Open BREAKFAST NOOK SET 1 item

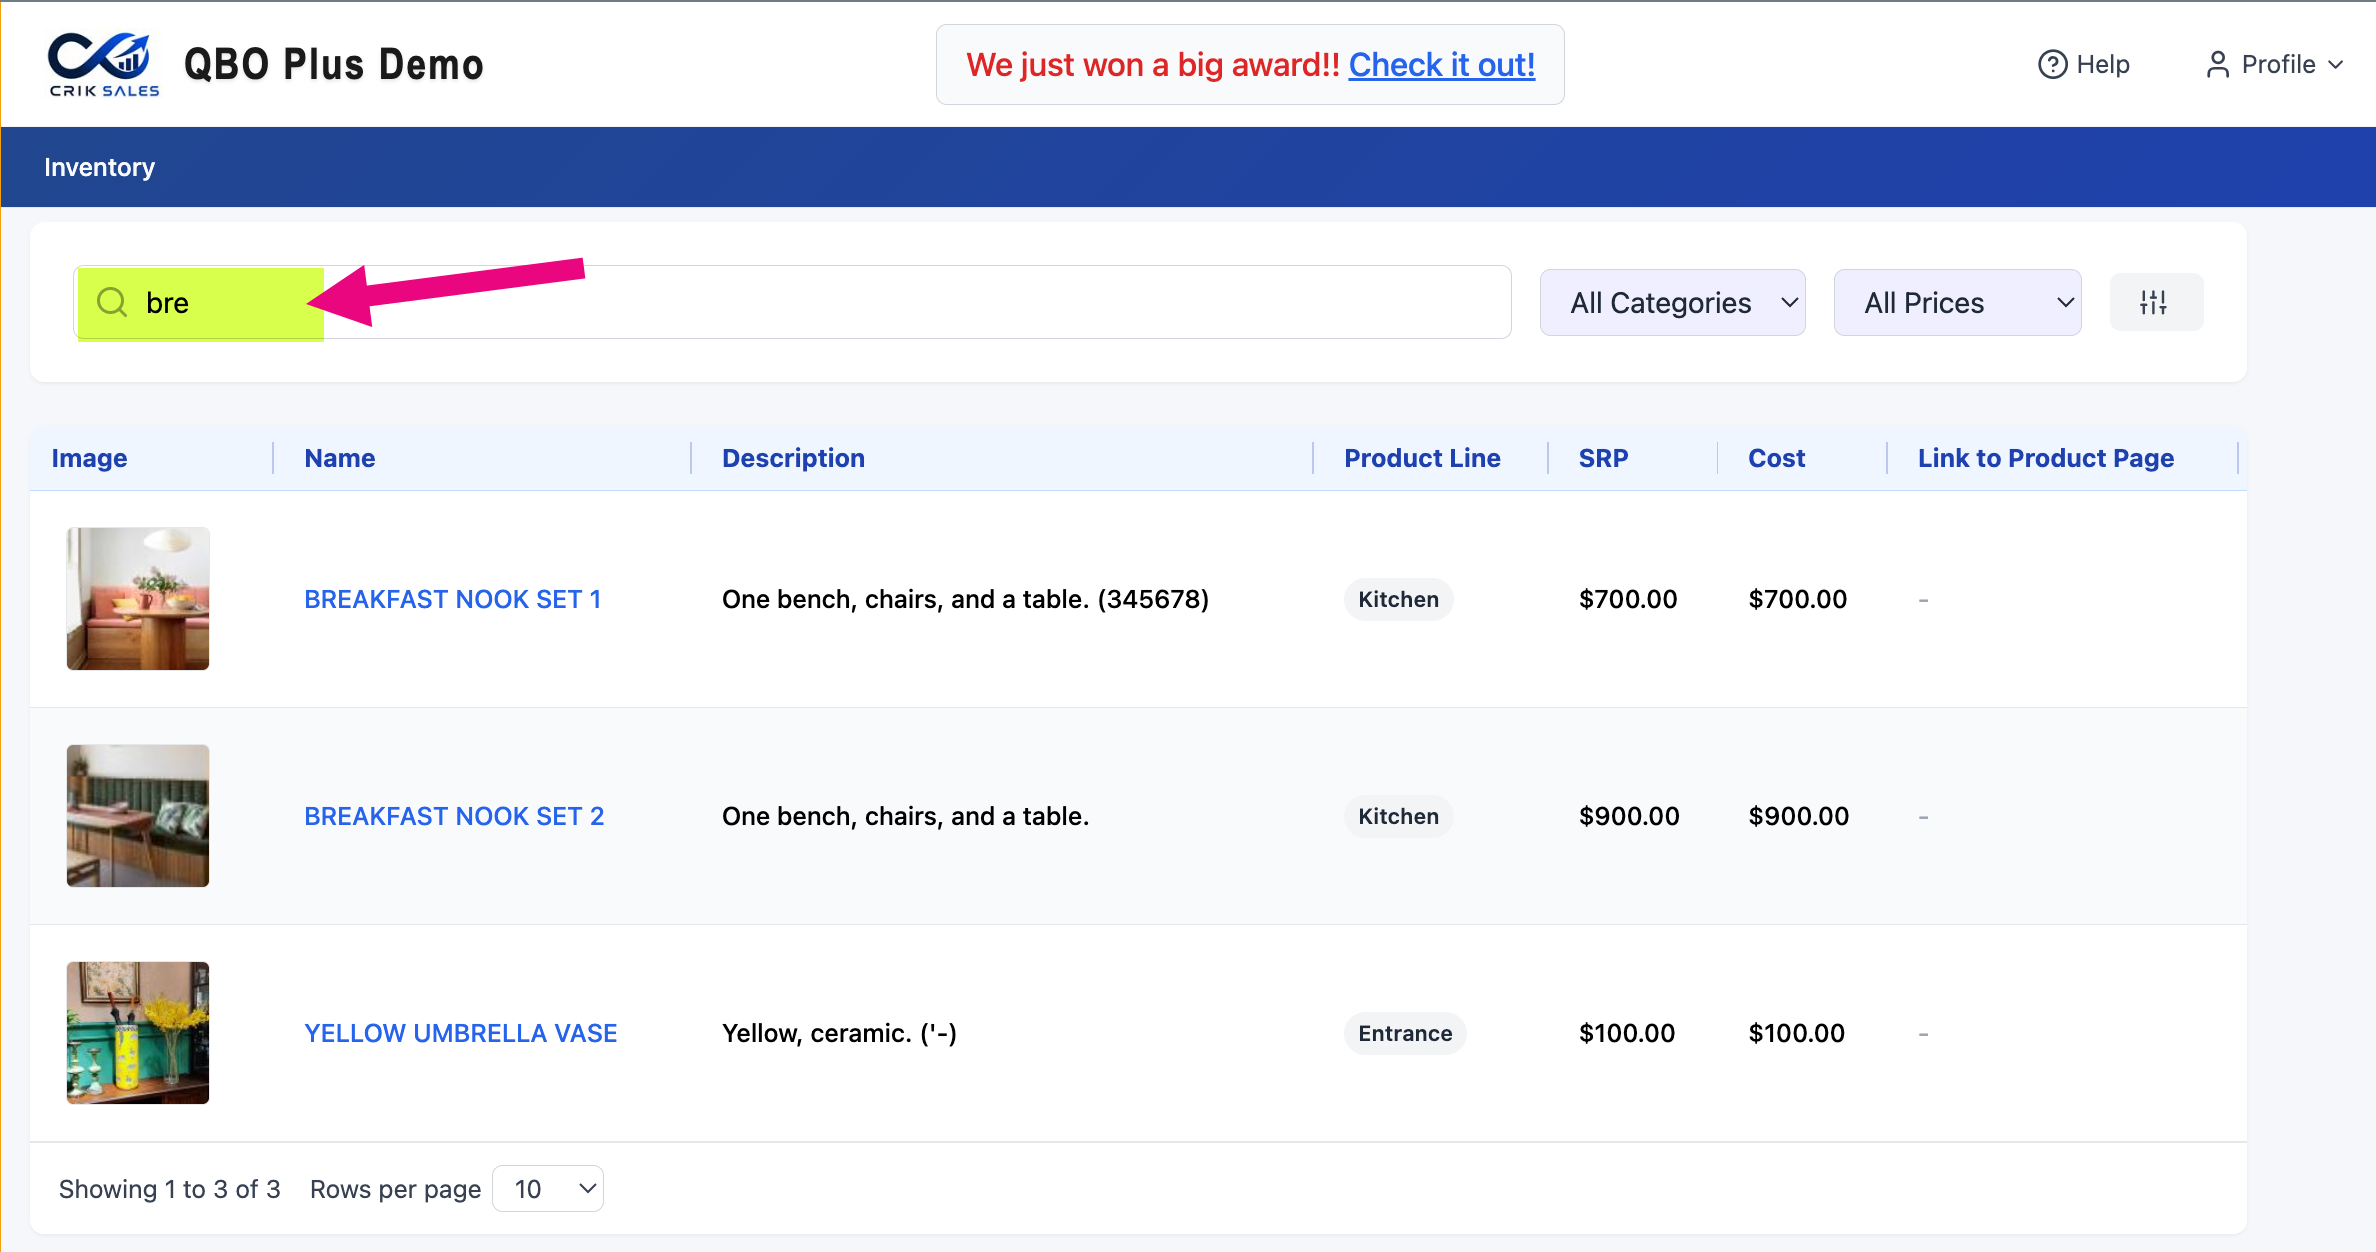452,599
